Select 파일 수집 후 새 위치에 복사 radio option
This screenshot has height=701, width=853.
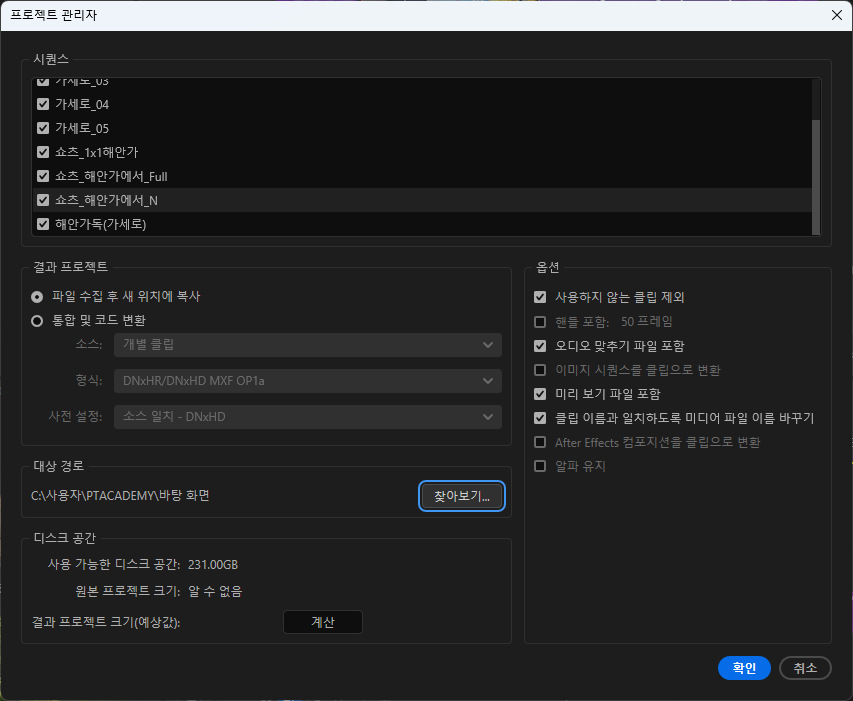click(37, 297)
